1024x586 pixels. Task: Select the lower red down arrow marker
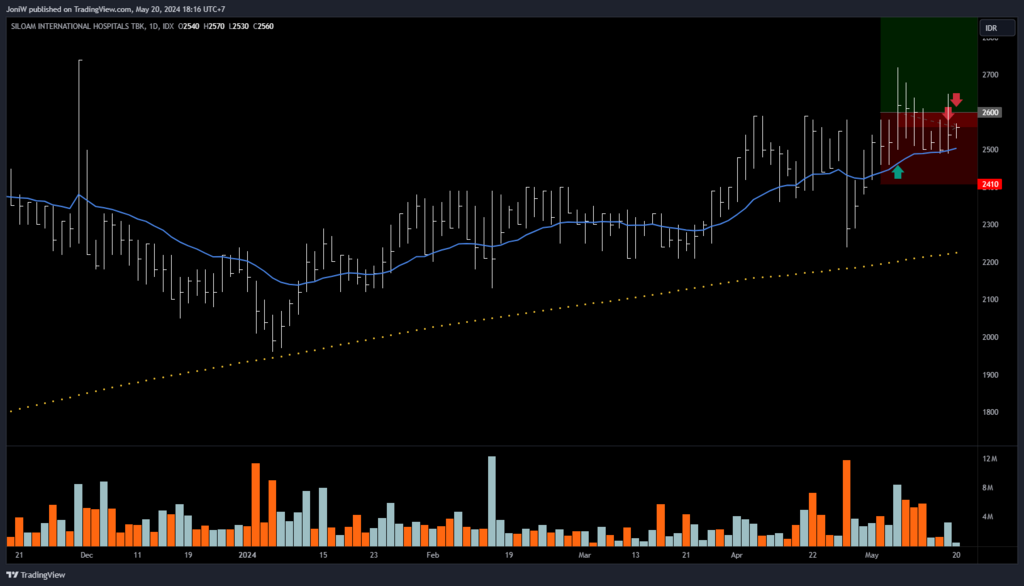click(x=948, y=114)
